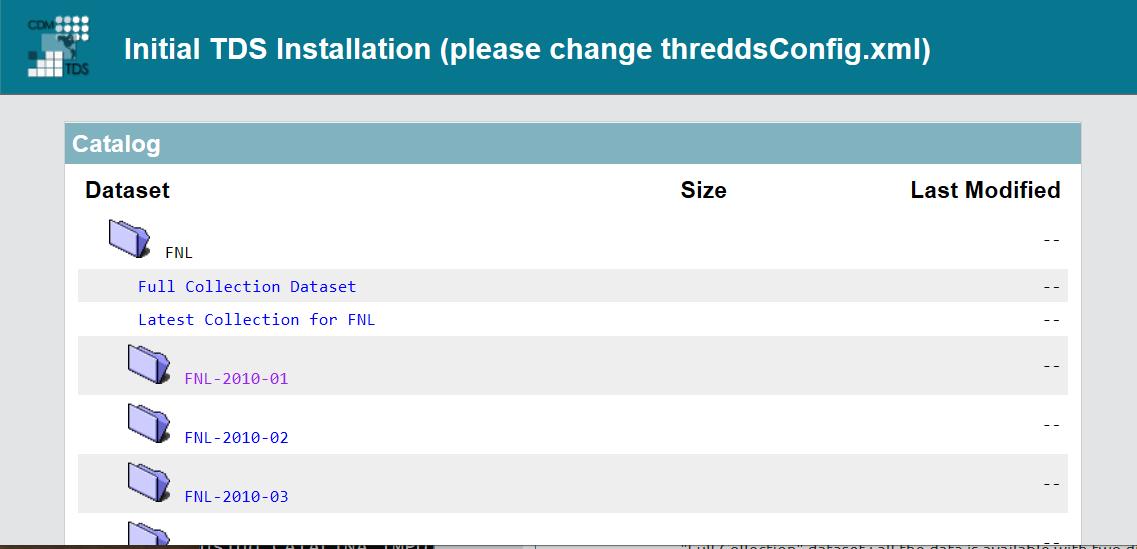Click last modified dashes in Full Collection Dataset row
This screenshot has width=1137, height=549.
click(x=1050, y=286)
